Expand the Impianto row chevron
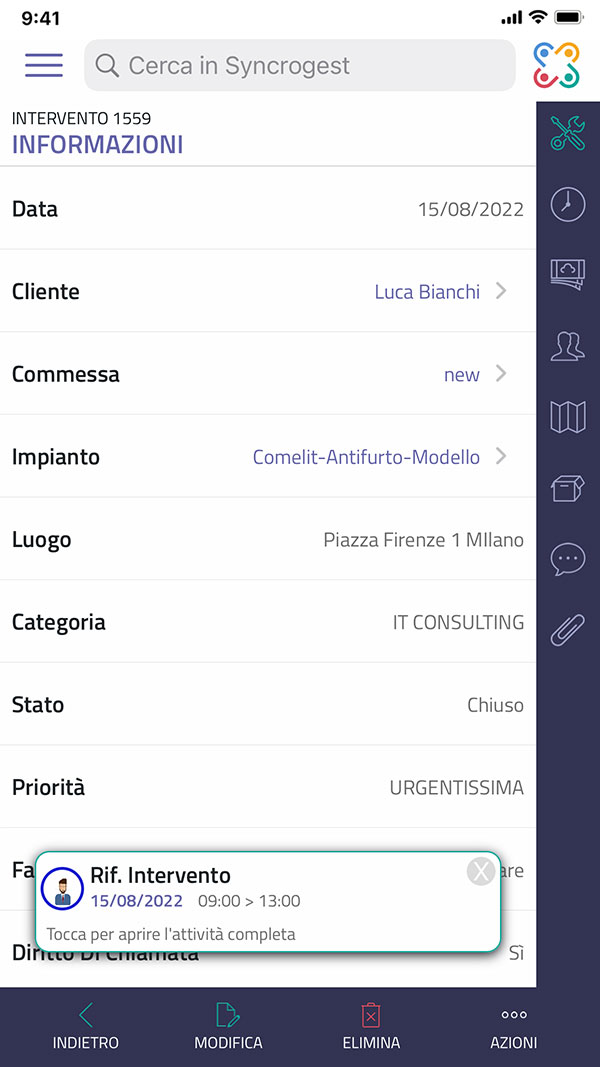Viewport: 600px width, 1067px height. coord(502,457)
